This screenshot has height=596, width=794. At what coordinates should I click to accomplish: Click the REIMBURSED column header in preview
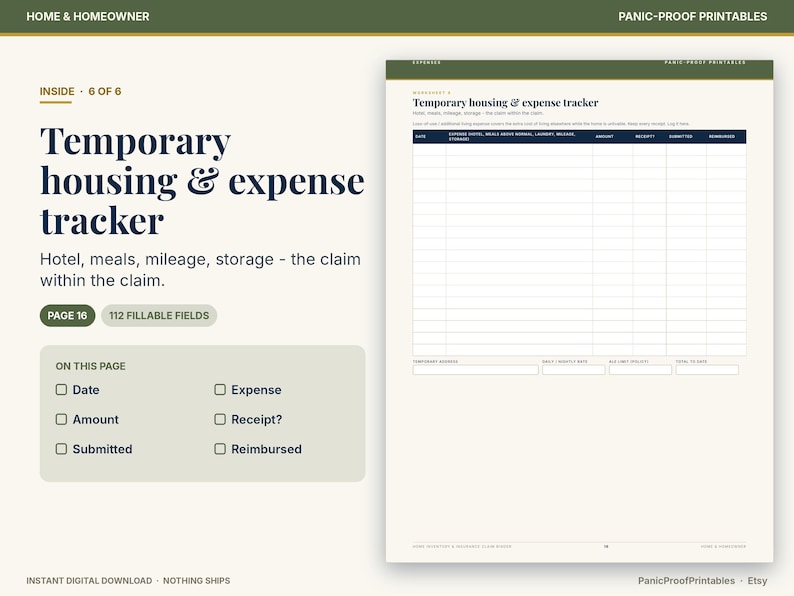(722, 137)
